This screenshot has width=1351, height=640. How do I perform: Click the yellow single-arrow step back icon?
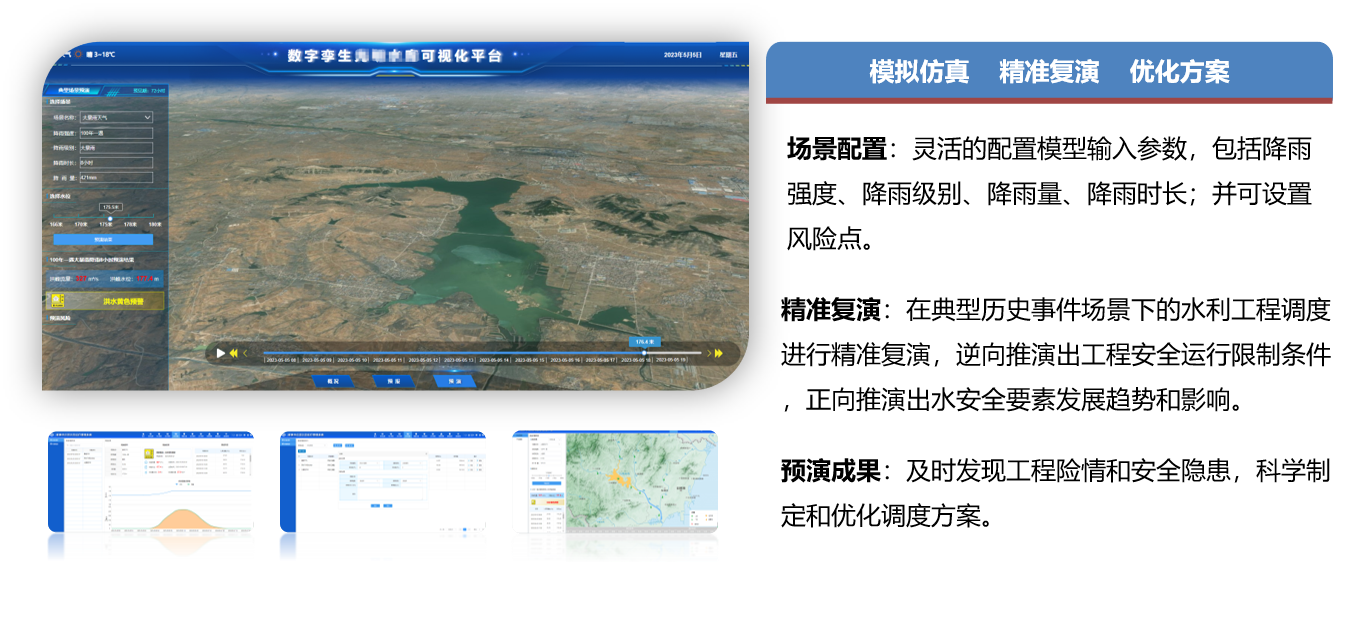[246, 353]
